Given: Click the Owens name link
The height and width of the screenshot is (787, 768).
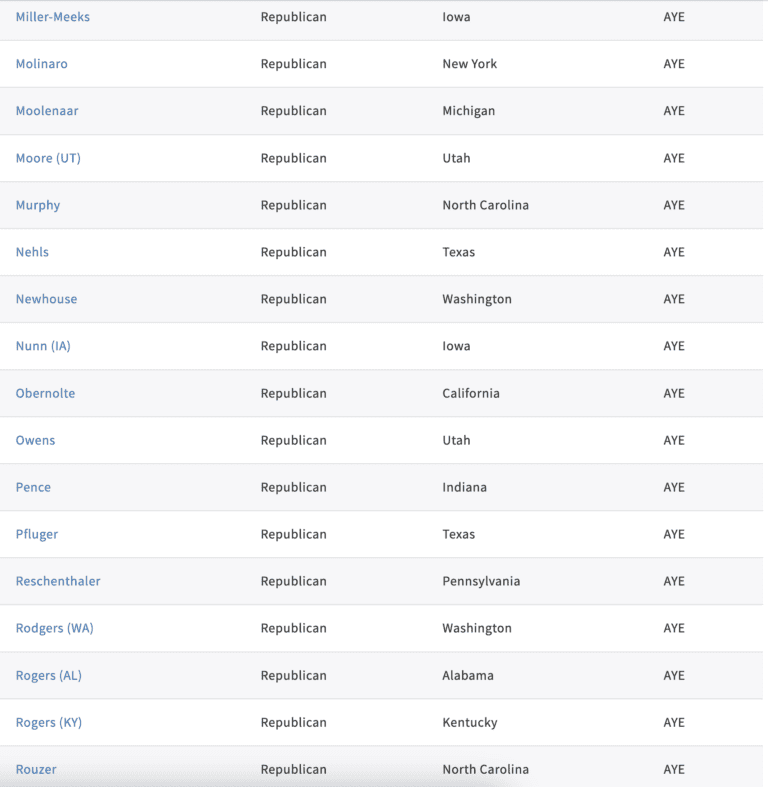Looking at the screenshot, I should [35, 440].
